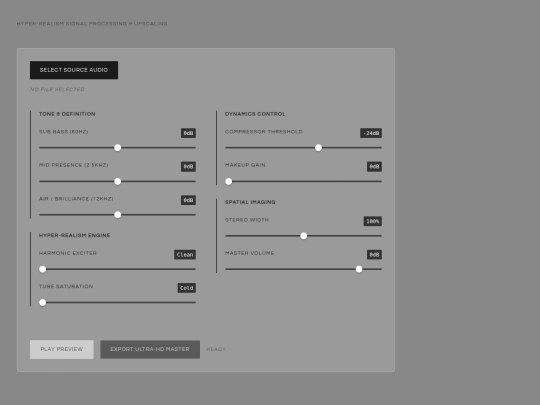Click the 'Hyper-Realism Engine' section heading

click(x=75, y=235)
